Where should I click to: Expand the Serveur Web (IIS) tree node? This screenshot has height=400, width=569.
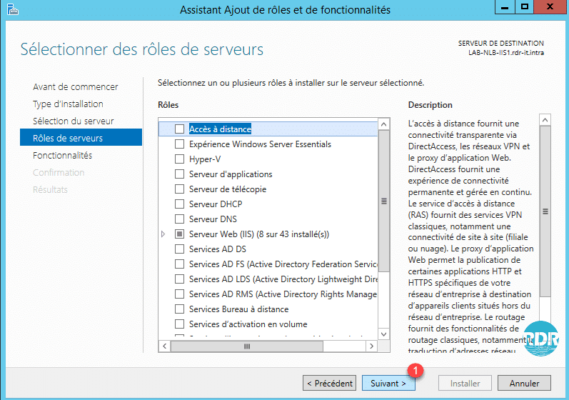[x=163, y=234]
